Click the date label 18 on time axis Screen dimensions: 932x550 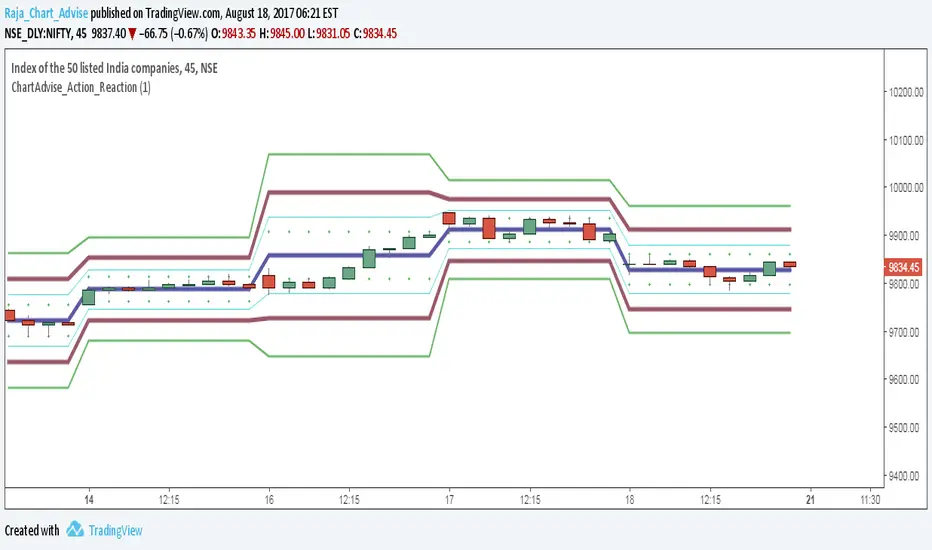[x=630, y=498]
